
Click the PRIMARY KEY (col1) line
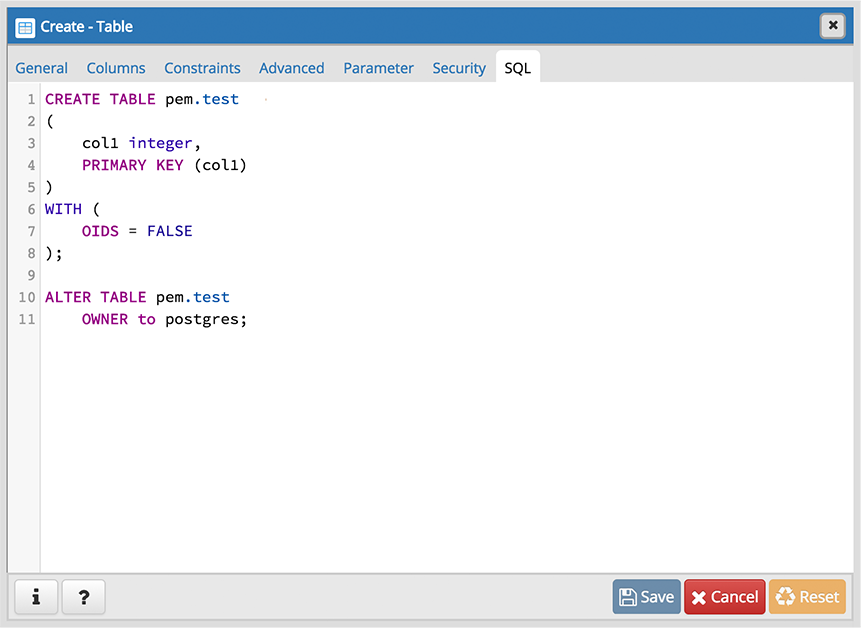point(164,165)
